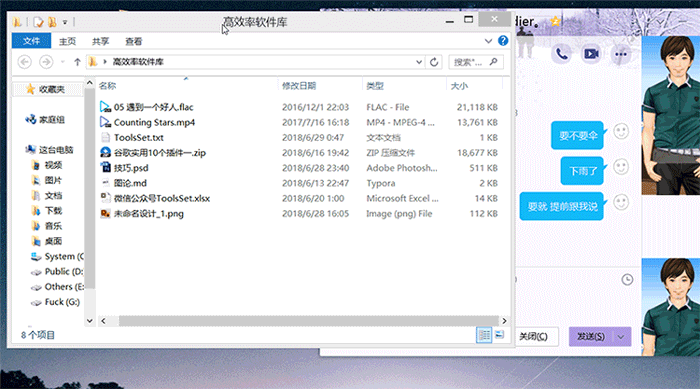Screen dimensions: 700x389
Task: Open Explorer help question mark icon
Action: coord(503,41)
